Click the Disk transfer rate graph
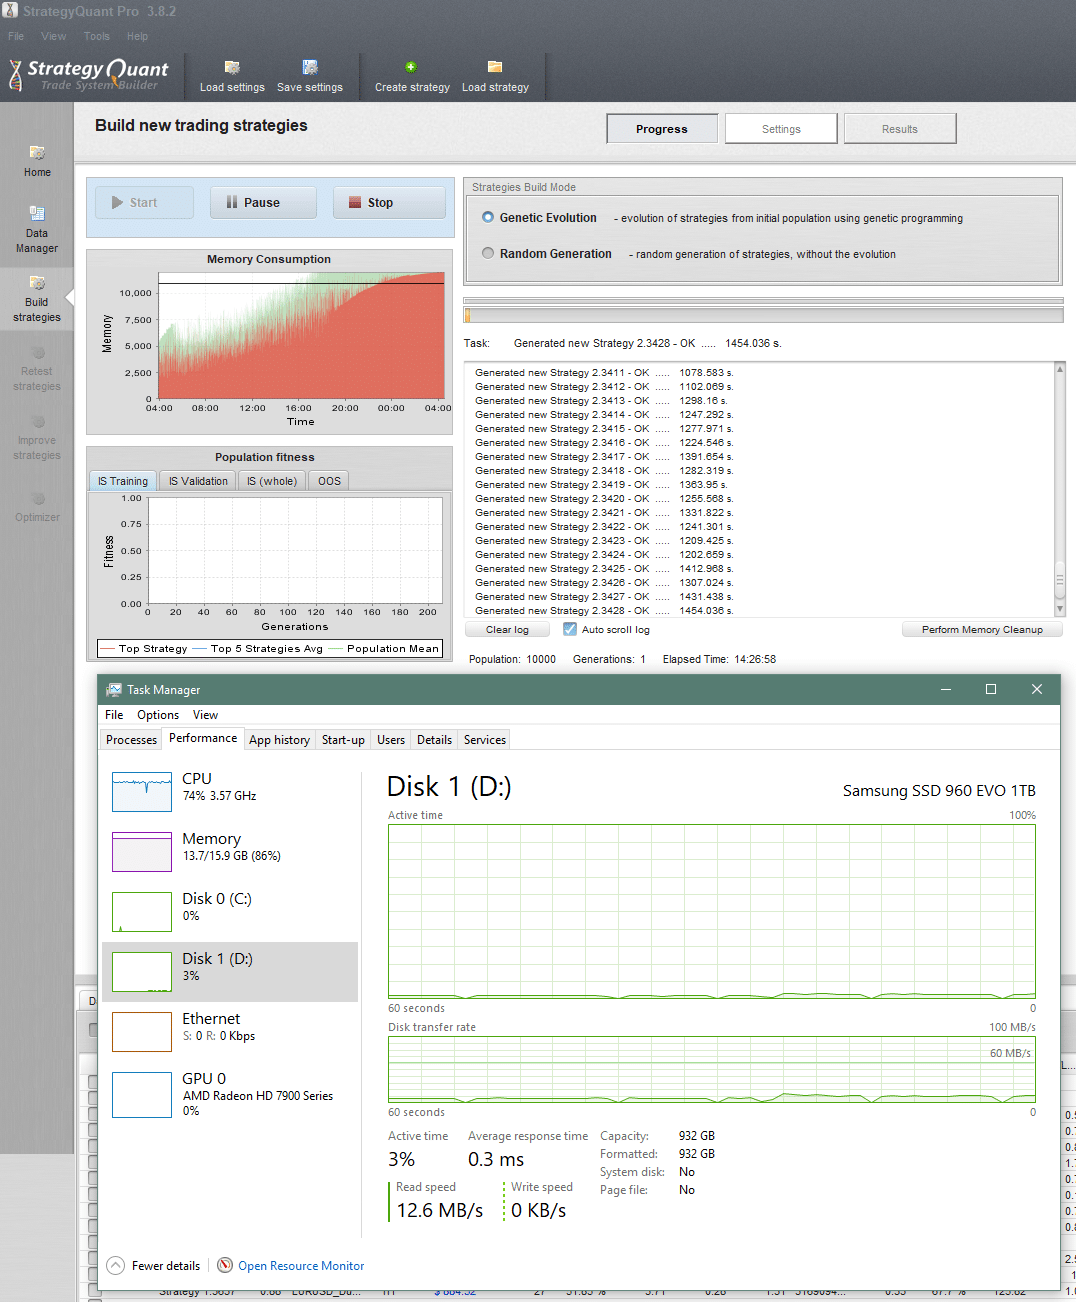Image resolution: width=1076 pixels, height=1302 pixels. [712, 1069]
